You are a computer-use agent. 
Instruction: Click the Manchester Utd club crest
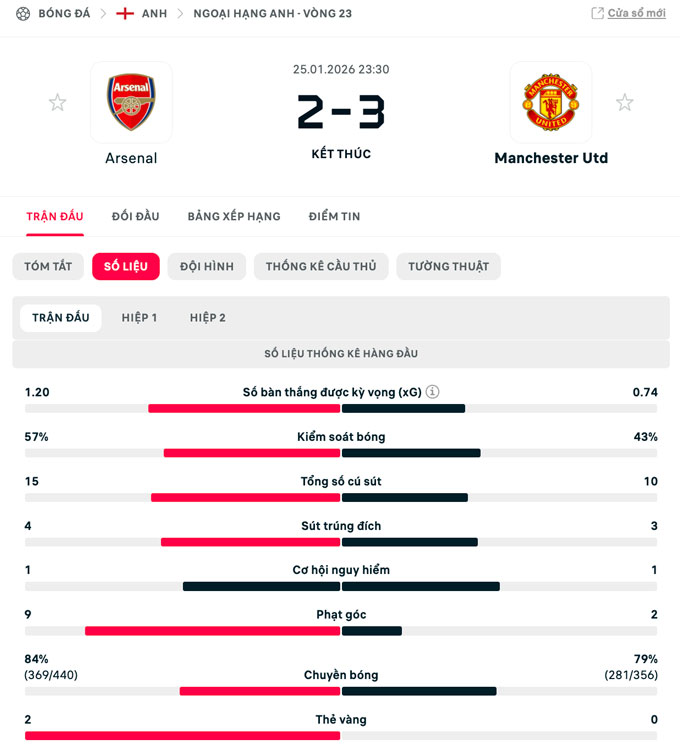point(550,102)
